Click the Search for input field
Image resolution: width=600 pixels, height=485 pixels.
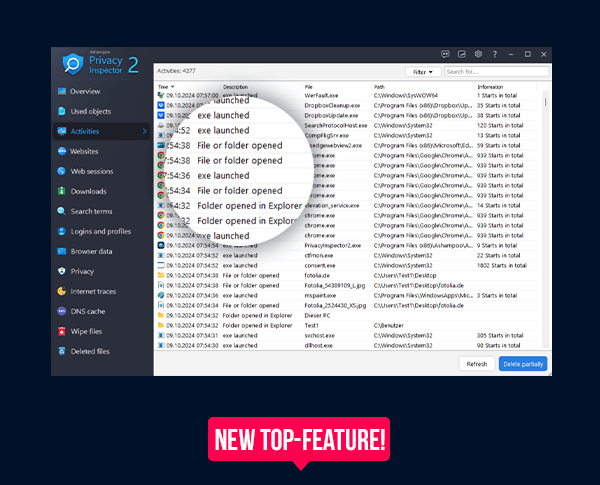(x=494, y=72)
